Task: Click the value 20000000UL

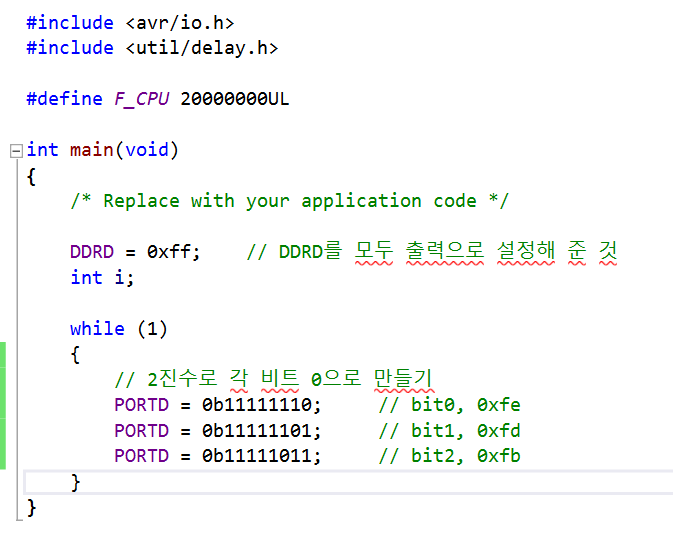Action: (x=235, y=99)
